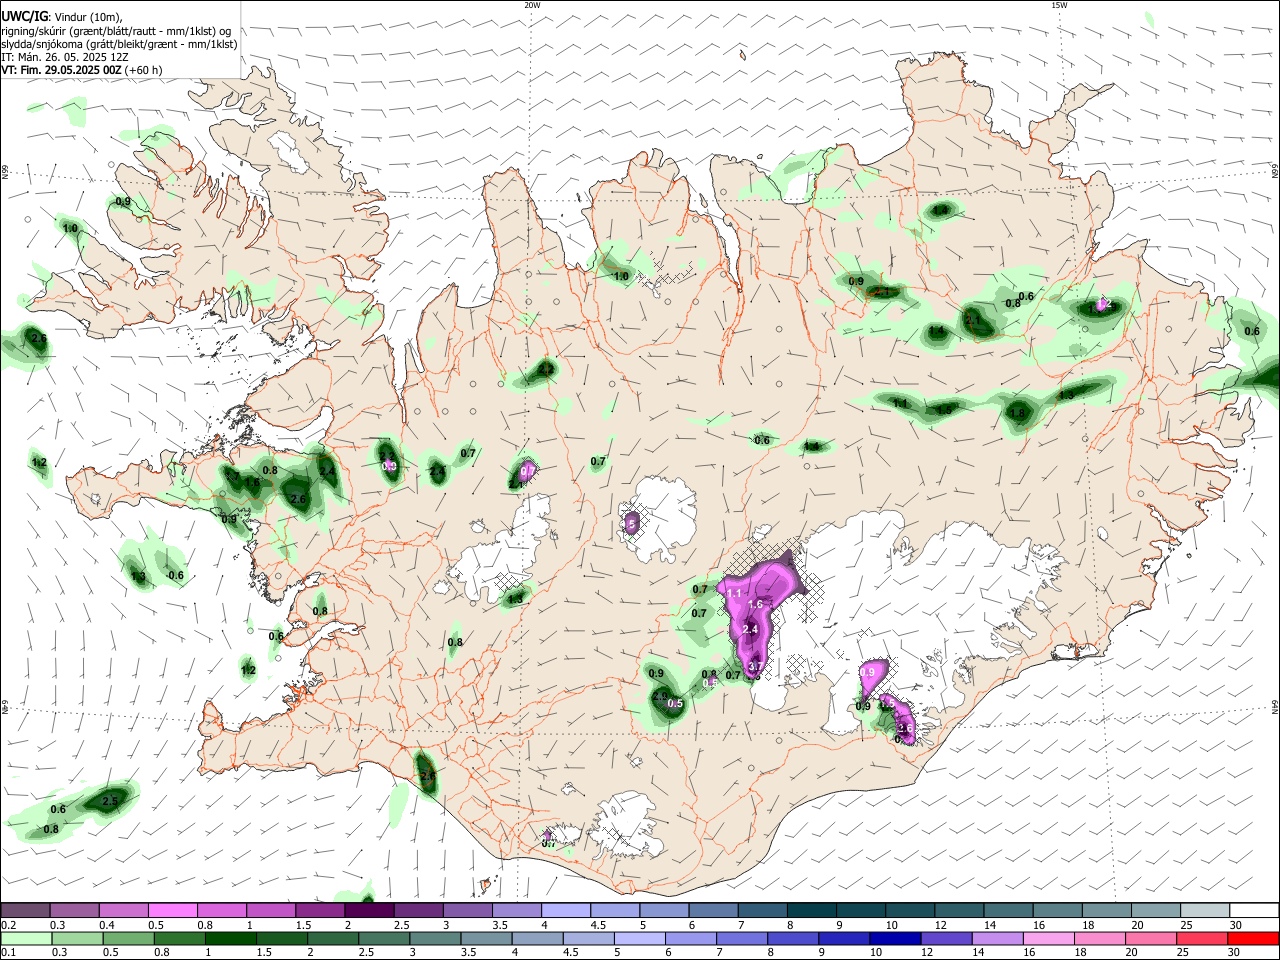Select bottom-row pink swatch labeled 20
The width and height of the screenshot is (1280, 960).
point(1152,939)
